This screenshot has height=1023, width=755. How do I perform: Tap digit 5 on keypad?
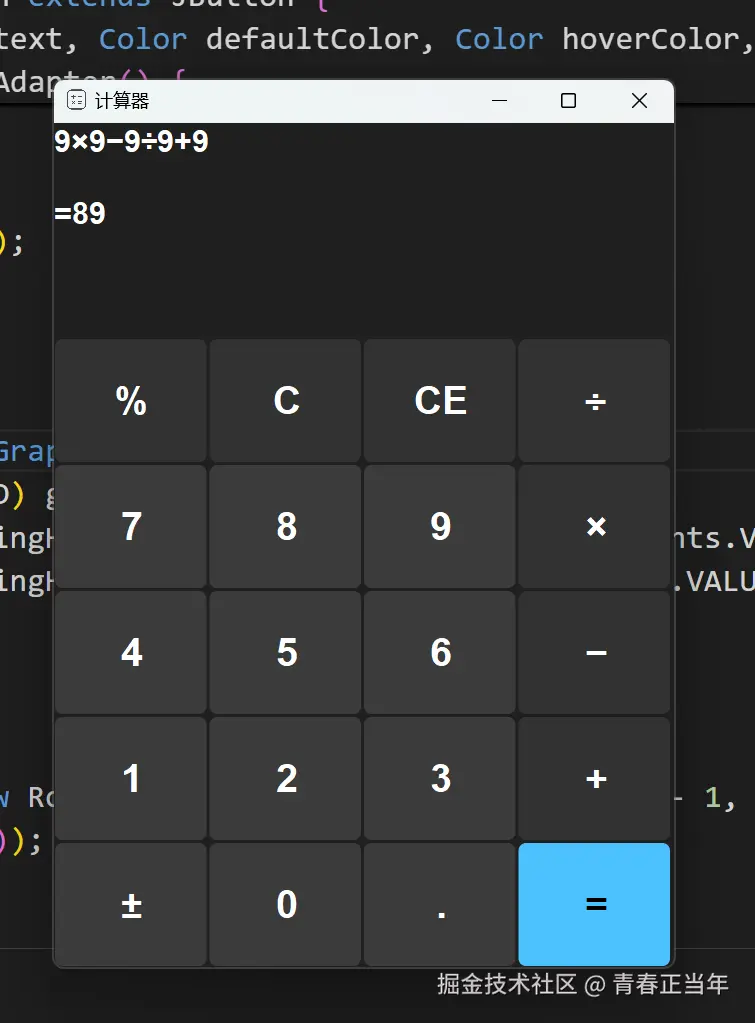pos(286,652)
